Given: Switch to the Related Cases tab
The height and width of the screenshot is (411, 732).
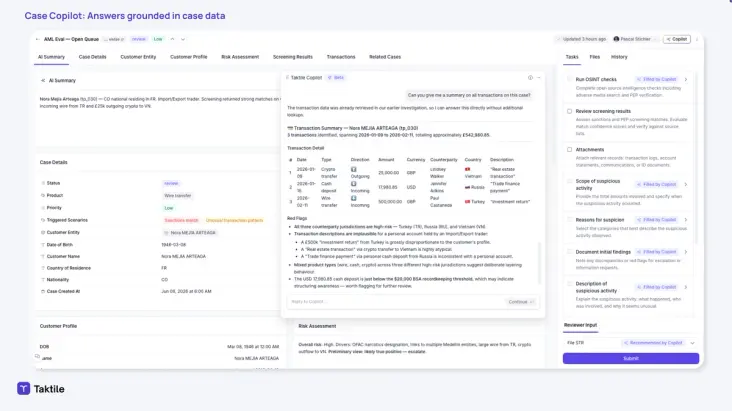Looking at the screenshot, I should pos(385,57).
